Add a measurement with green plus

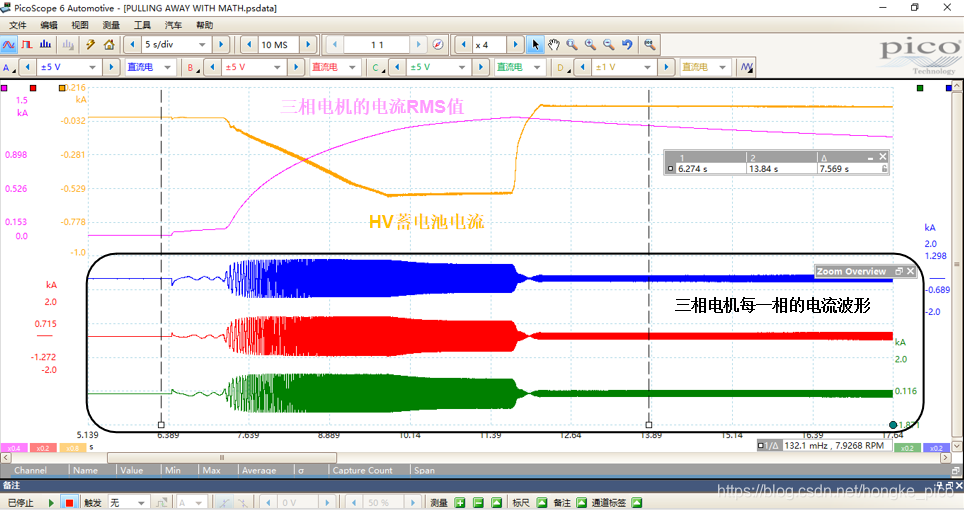coord(460,503)
